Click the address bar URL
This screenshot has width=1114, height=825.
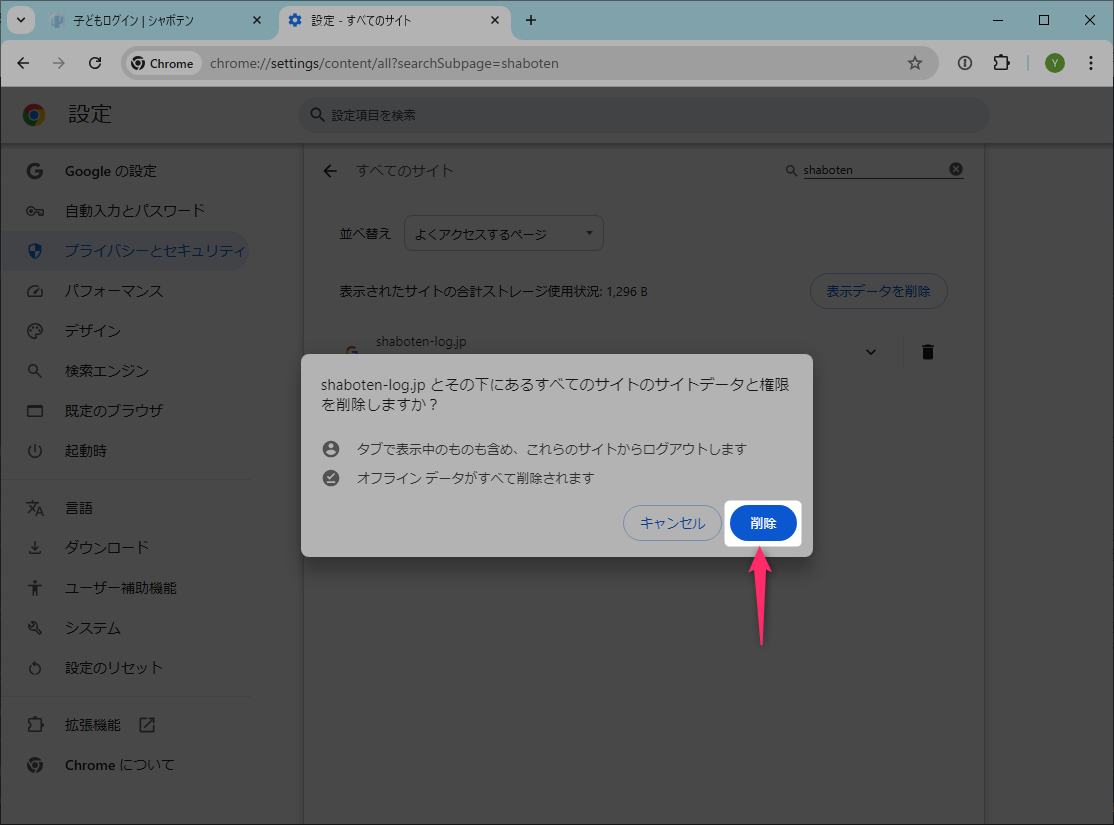click(384, 63)
